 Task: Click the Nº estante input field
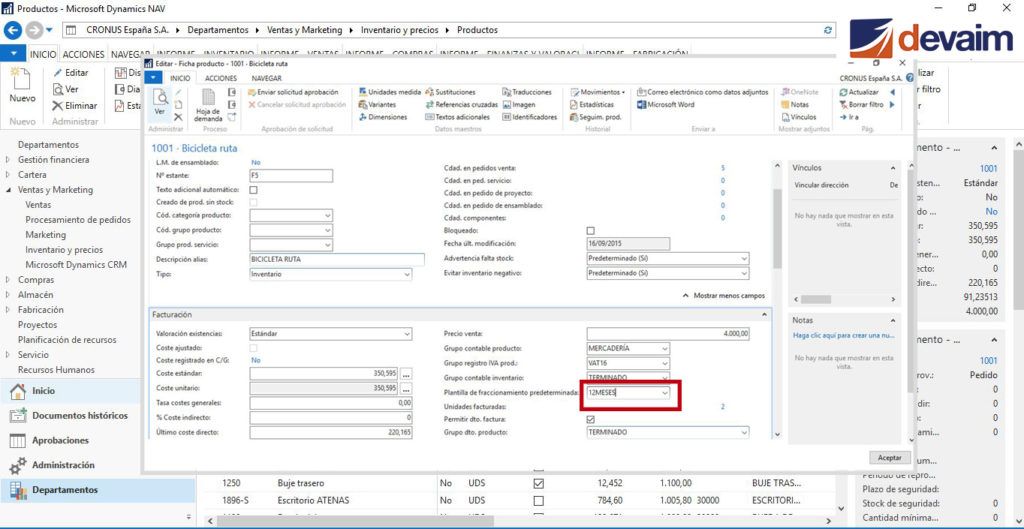(291, 176)
